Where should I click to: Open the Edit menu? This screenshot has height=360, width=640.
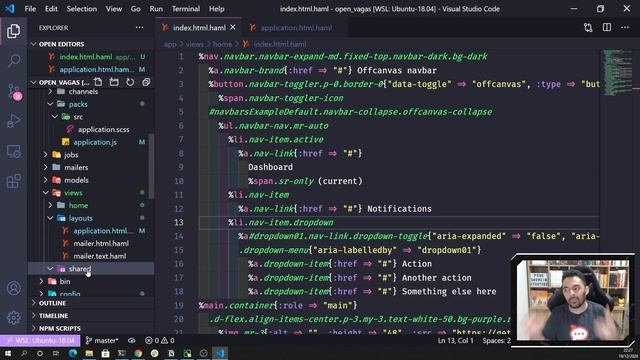[51, 9]
